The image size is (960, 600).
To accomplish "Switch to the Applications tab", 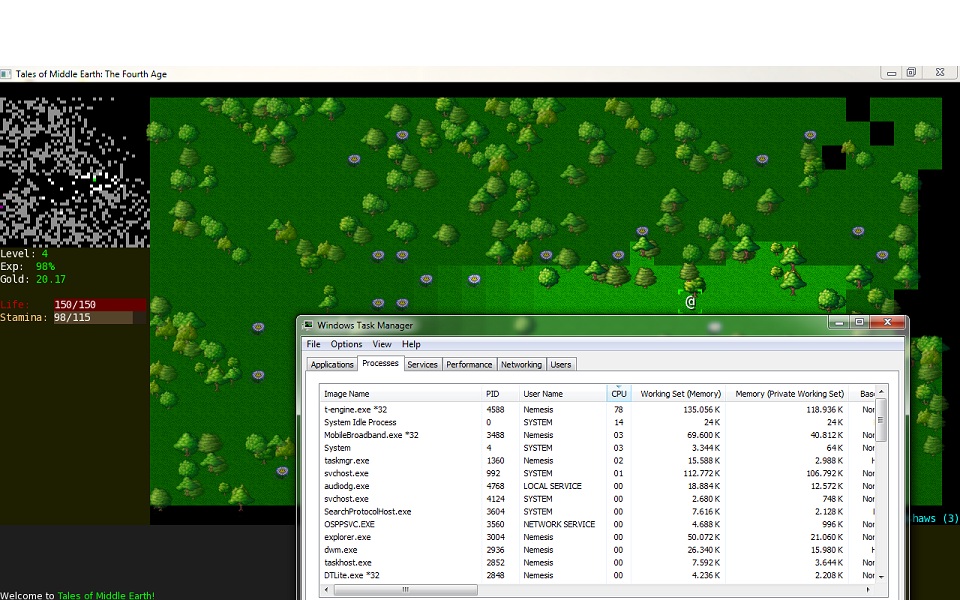I will click(x=332, y=364).
